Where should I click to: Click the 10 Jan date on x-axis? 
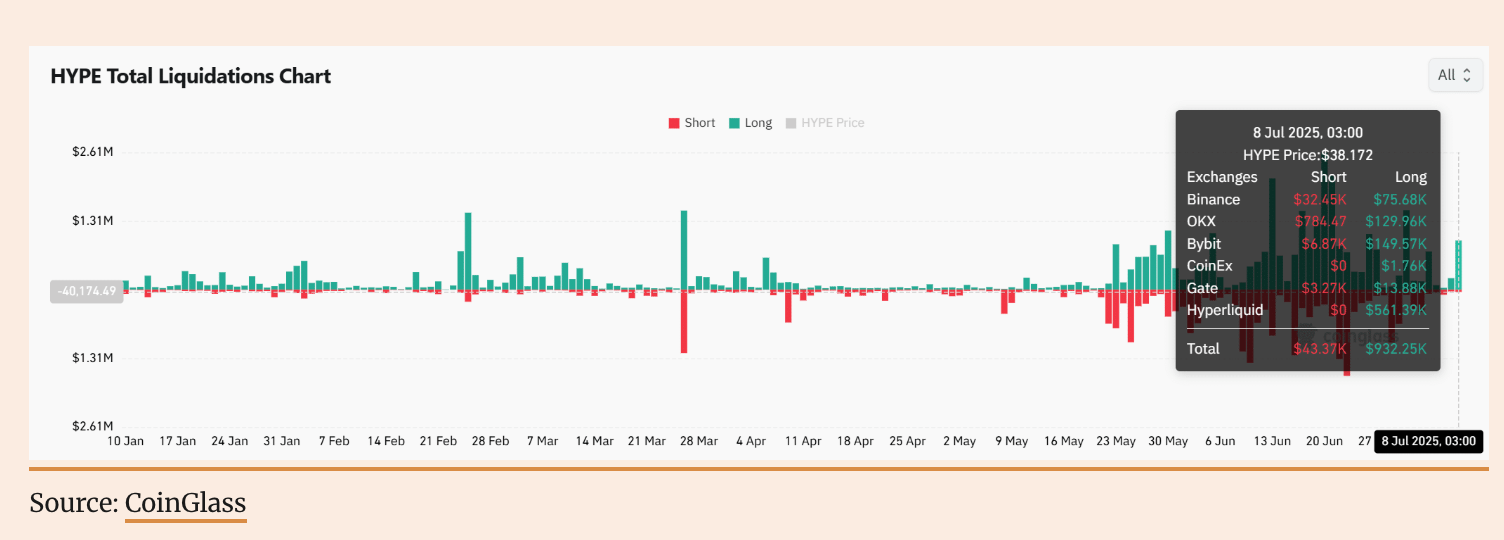(126, 441)
